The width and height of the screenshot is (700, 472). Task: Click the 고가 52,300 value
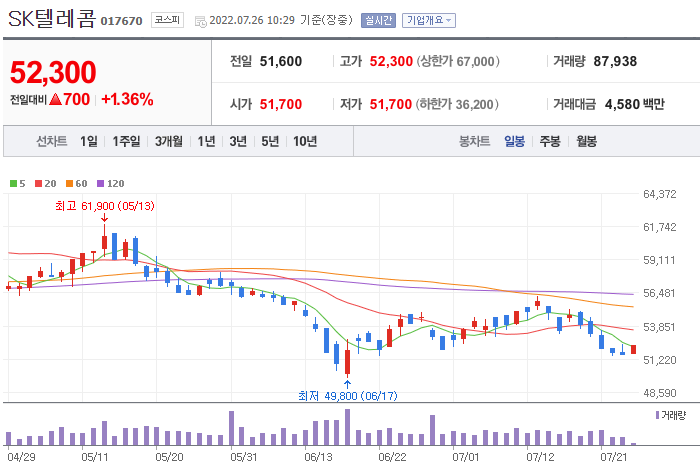(391, 61)
